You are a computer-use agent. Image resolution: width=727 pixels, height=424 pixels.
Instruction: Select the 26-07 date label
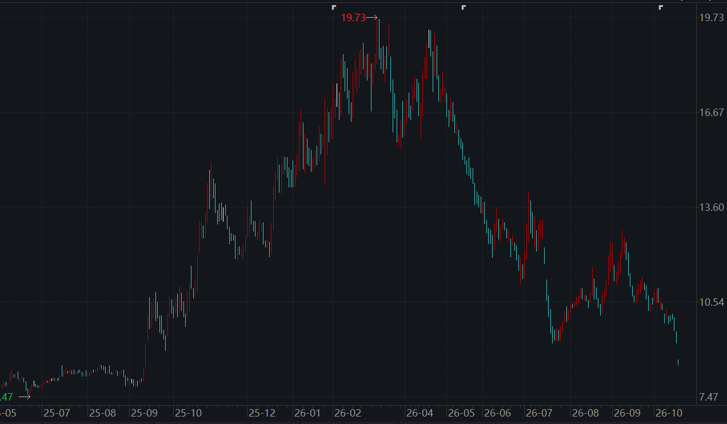coord(539,413)
